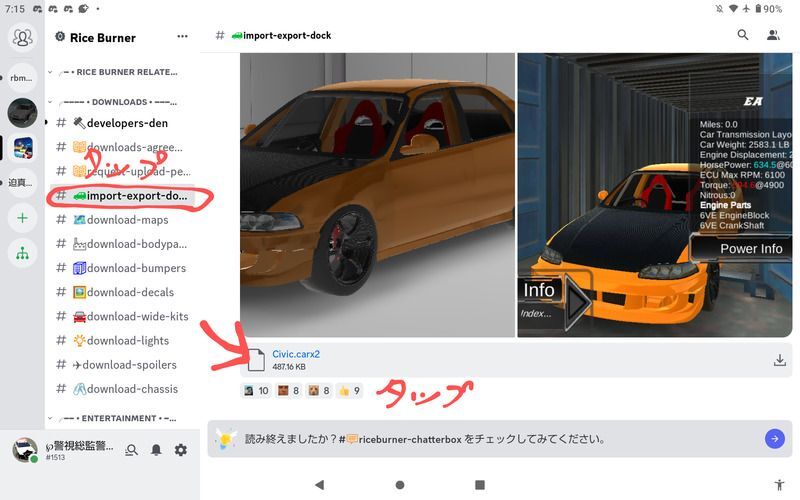The width and height of the screenshot is (800, 500).
Task: Switch to the download-maps channel
Action: pyautogui.click(x=127, y=220)
